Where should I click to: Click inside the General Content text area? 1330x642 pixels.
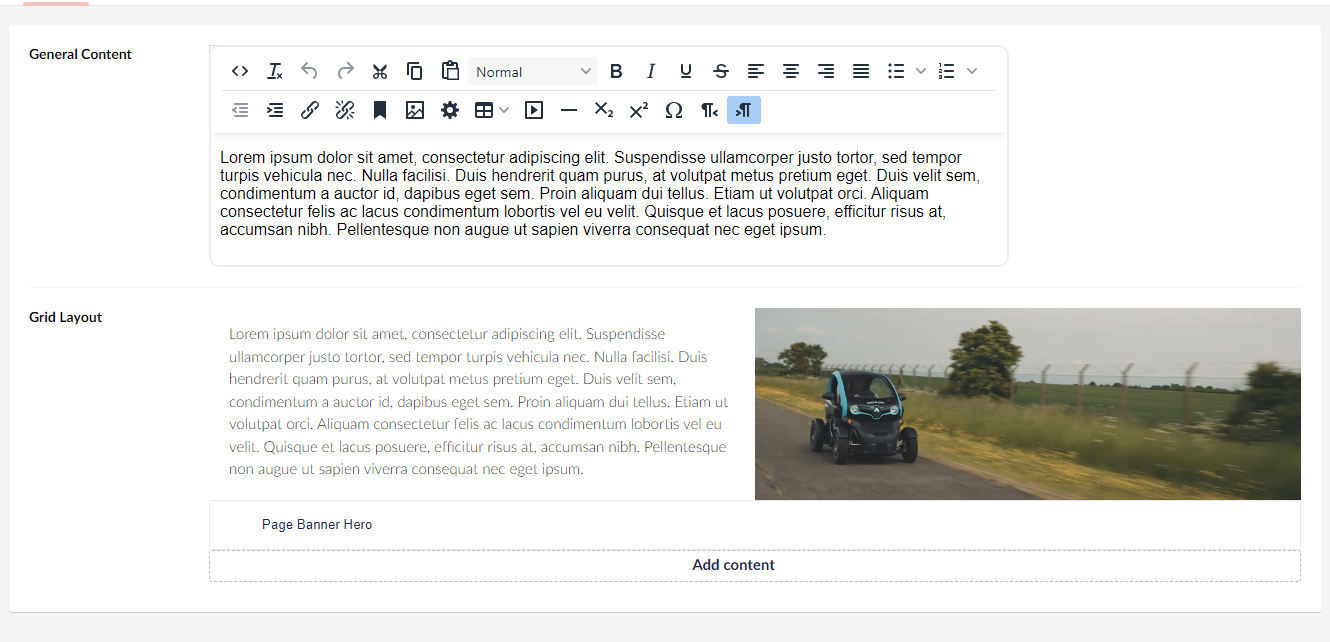608,199
